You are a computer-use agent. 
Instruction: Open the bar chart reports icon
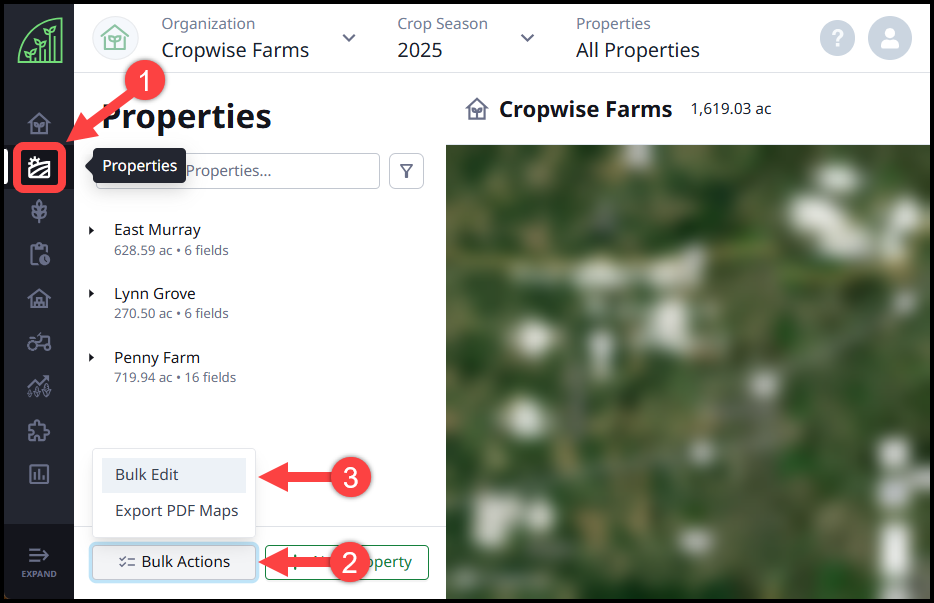point(39,474)
